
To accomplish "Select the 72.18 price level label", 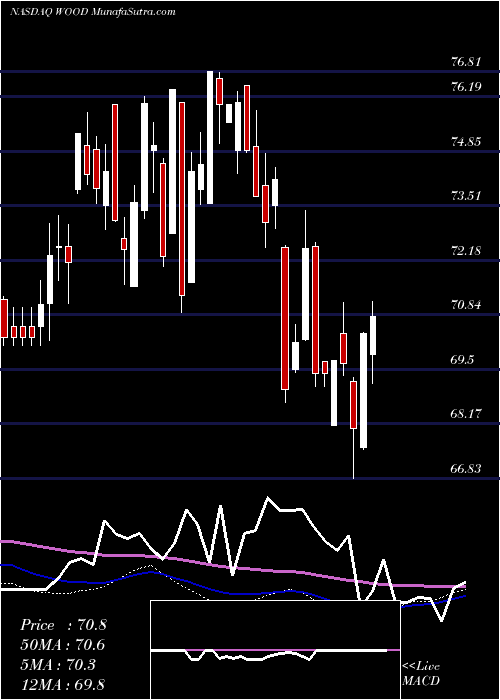I will point(466,251).
